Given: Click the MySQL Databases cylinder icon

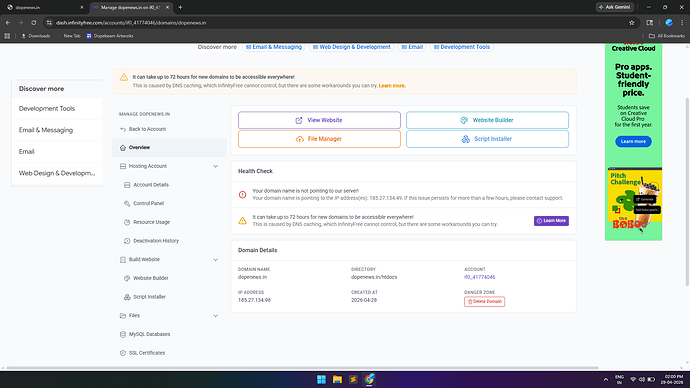Looking at the screenshot, I should coord(123,334).
